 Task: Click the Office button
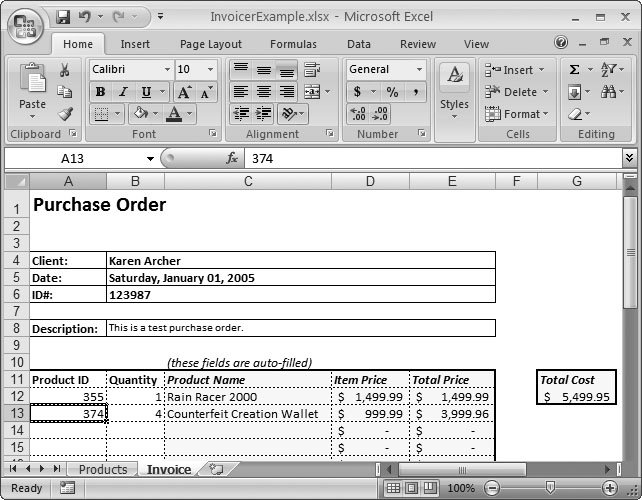click(25, 22)
